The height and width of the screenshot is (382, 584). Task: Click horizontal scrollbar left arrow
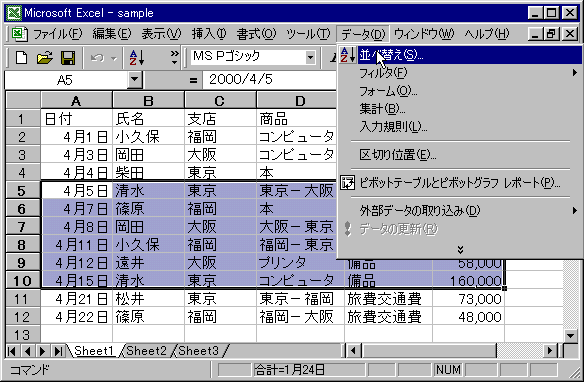click(x=353, y=351)
